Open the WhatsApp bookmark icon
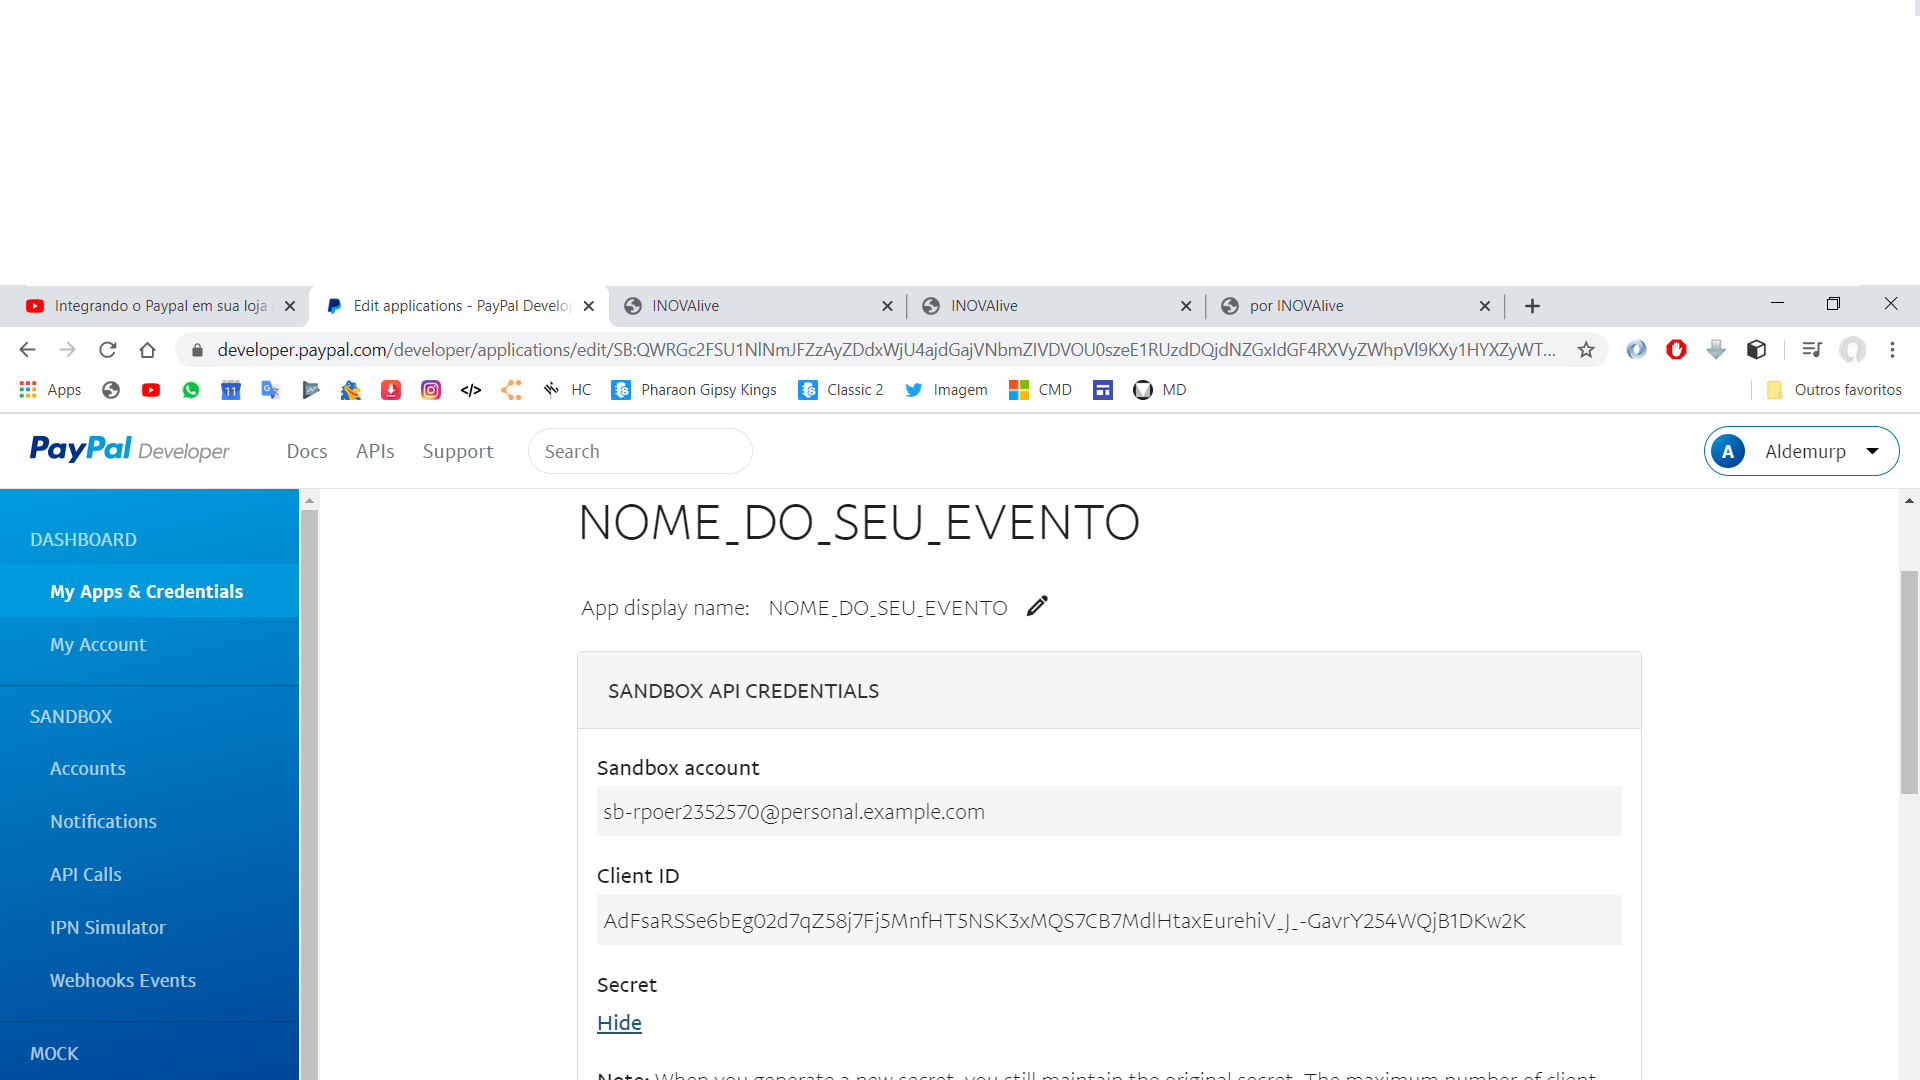1920x1080 pixels. pyautogui.click(x=191, y=390)
